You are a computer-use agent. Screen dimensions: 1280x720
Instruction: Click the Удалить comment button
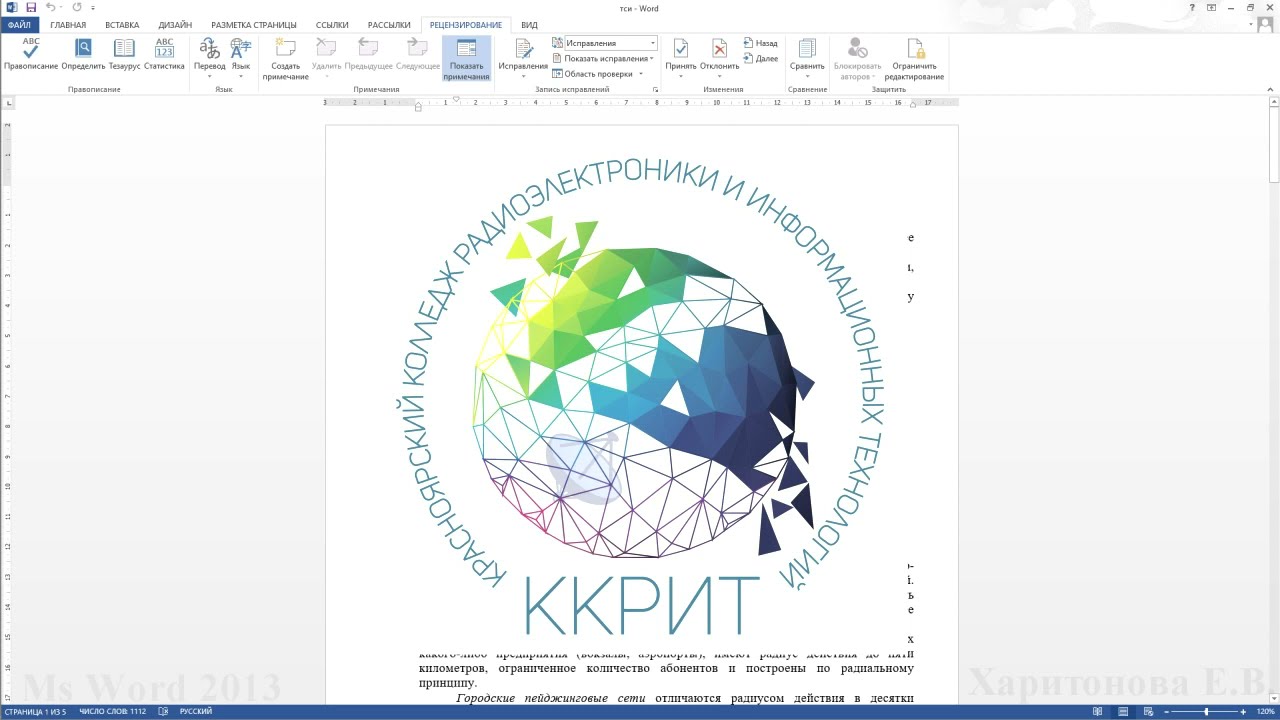point(326,58)
